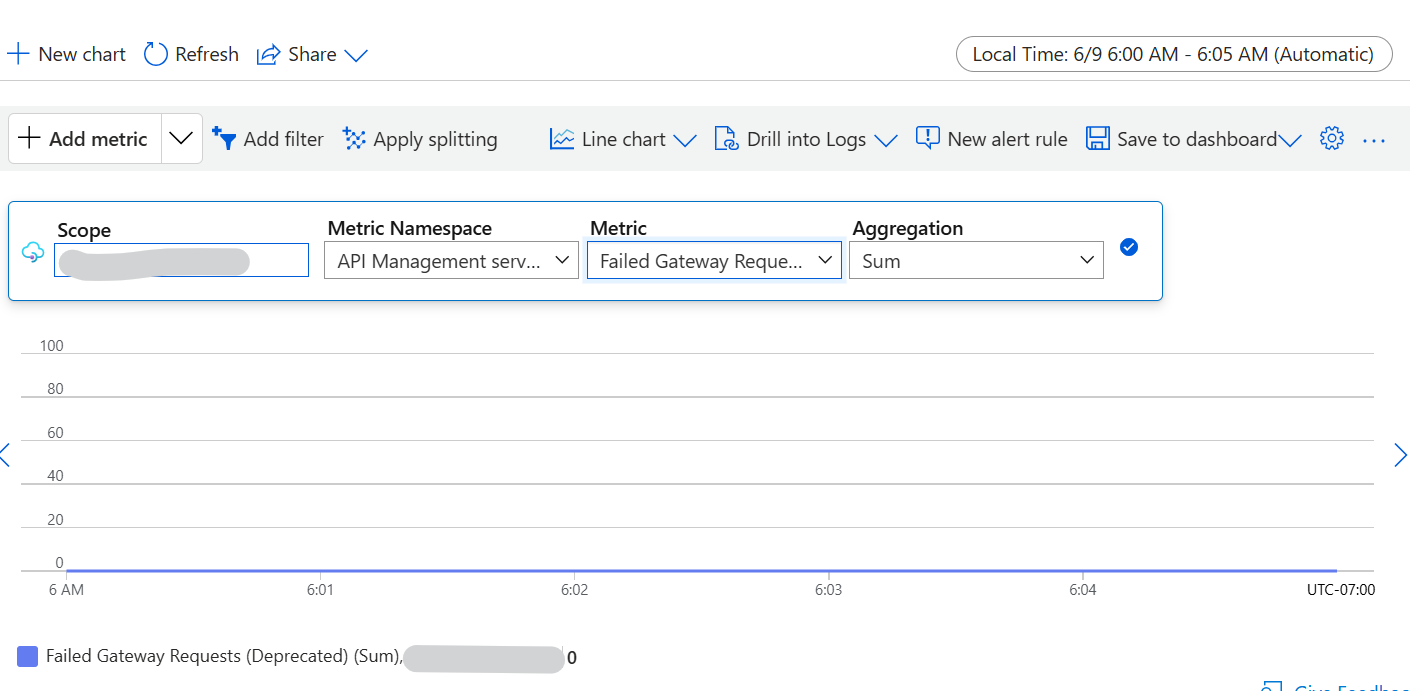Click the cloud scope icon
1410x691 pixels.
click(x=33, y=251)
